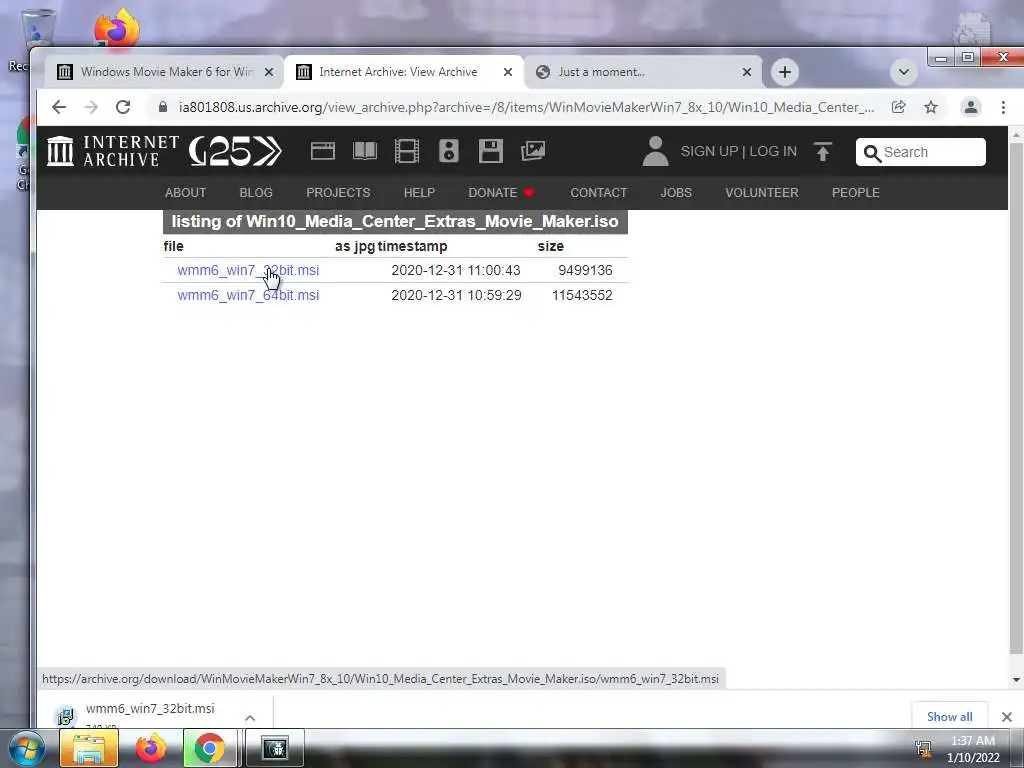1024x768 pixels.
Task: Click the address bar URL
Action: (x=526, y=107)
